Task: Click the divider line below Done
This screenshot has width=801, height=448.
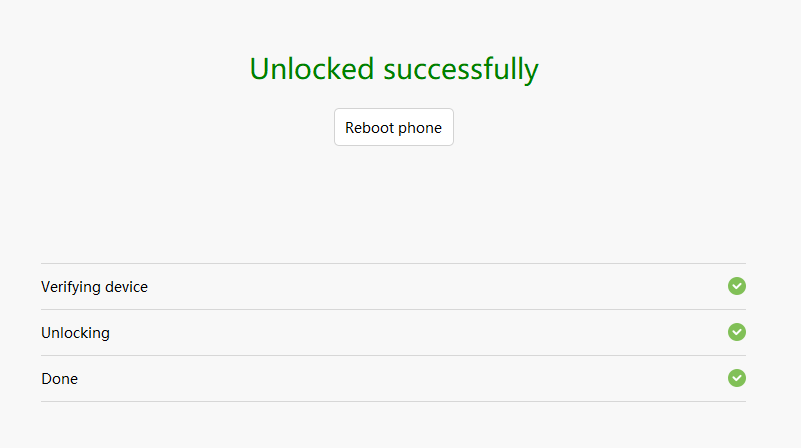Action: coord(393,402)
